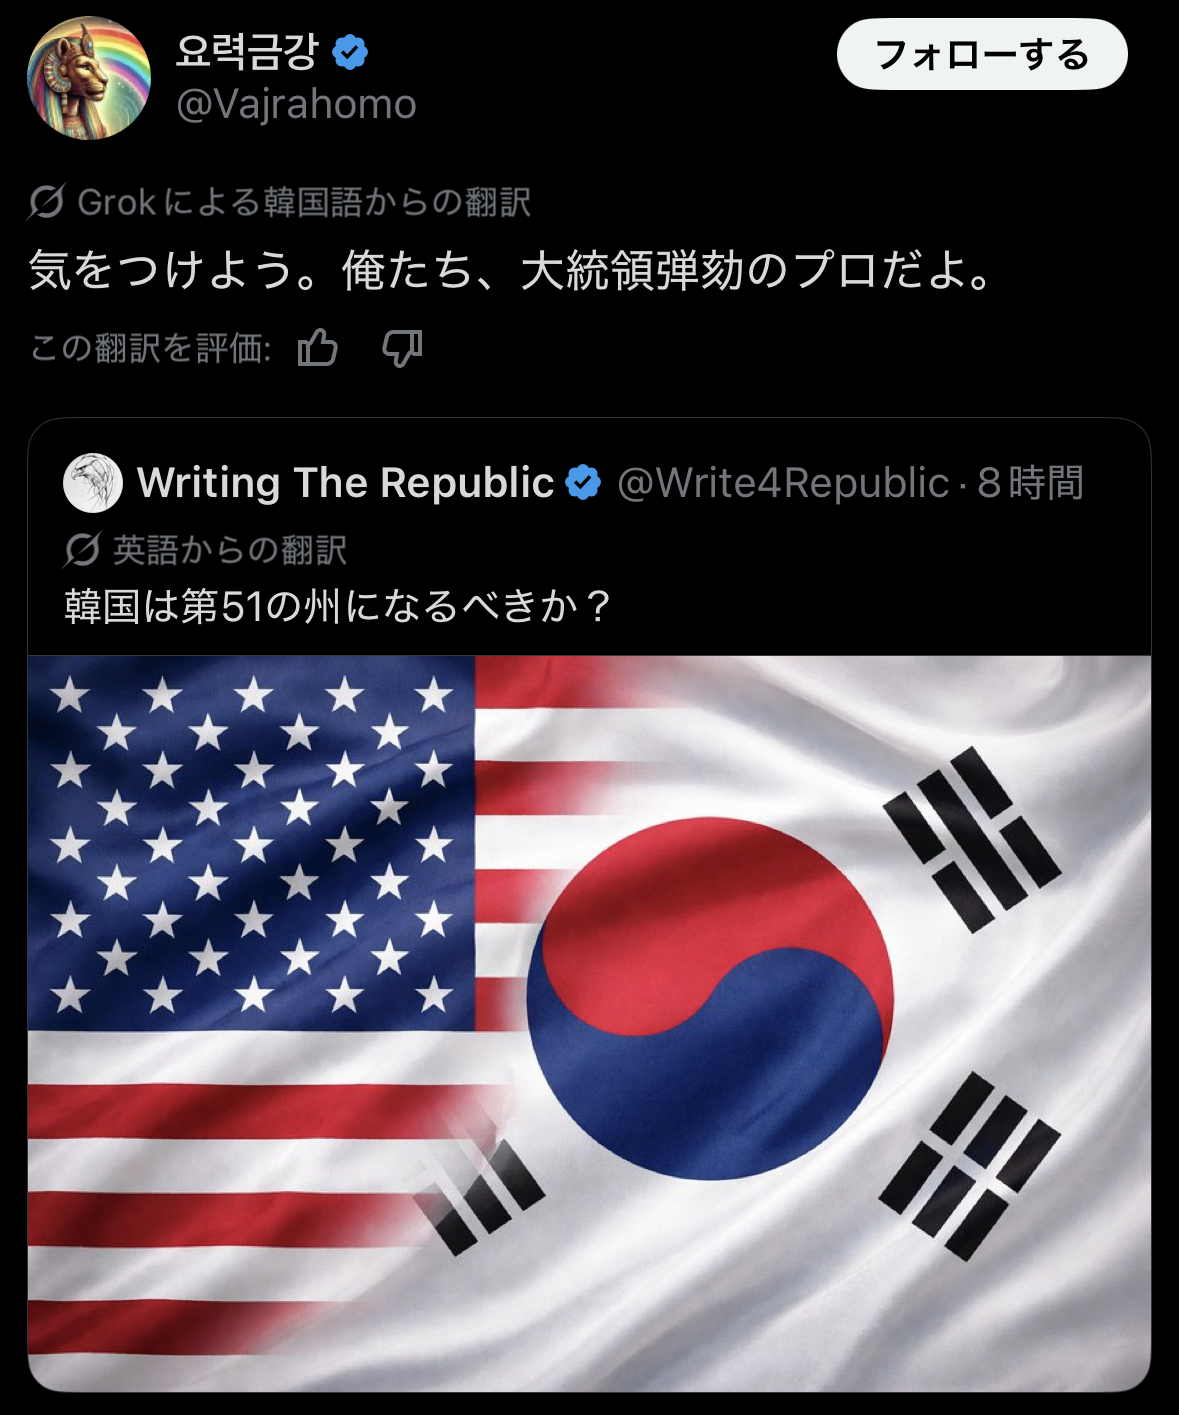Open Writing The Republic's eagle avatar

pyautogui.click(x=93, y=483)
